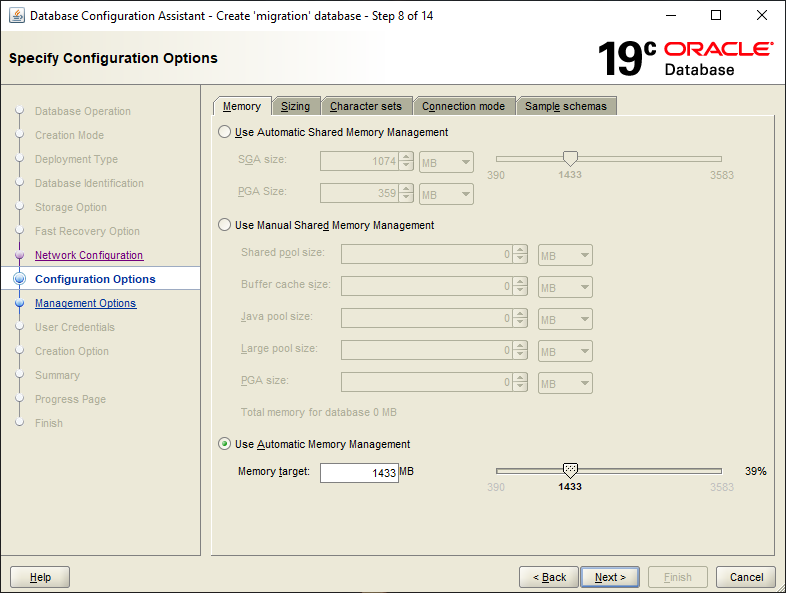Open the PGA Size unit dropdown
The height and width of the screenshot is (593, 786).
[446, 194]
